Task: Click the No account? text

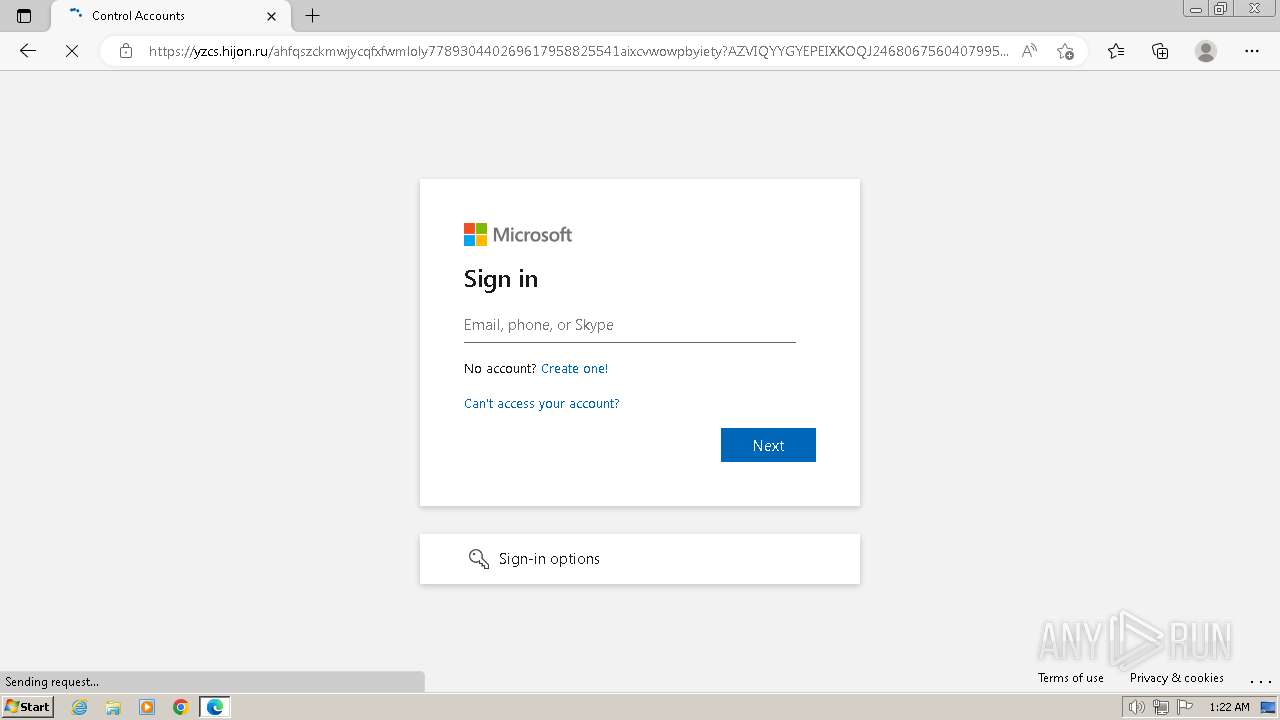Action: pyautogui.click(x=500, y=368)
